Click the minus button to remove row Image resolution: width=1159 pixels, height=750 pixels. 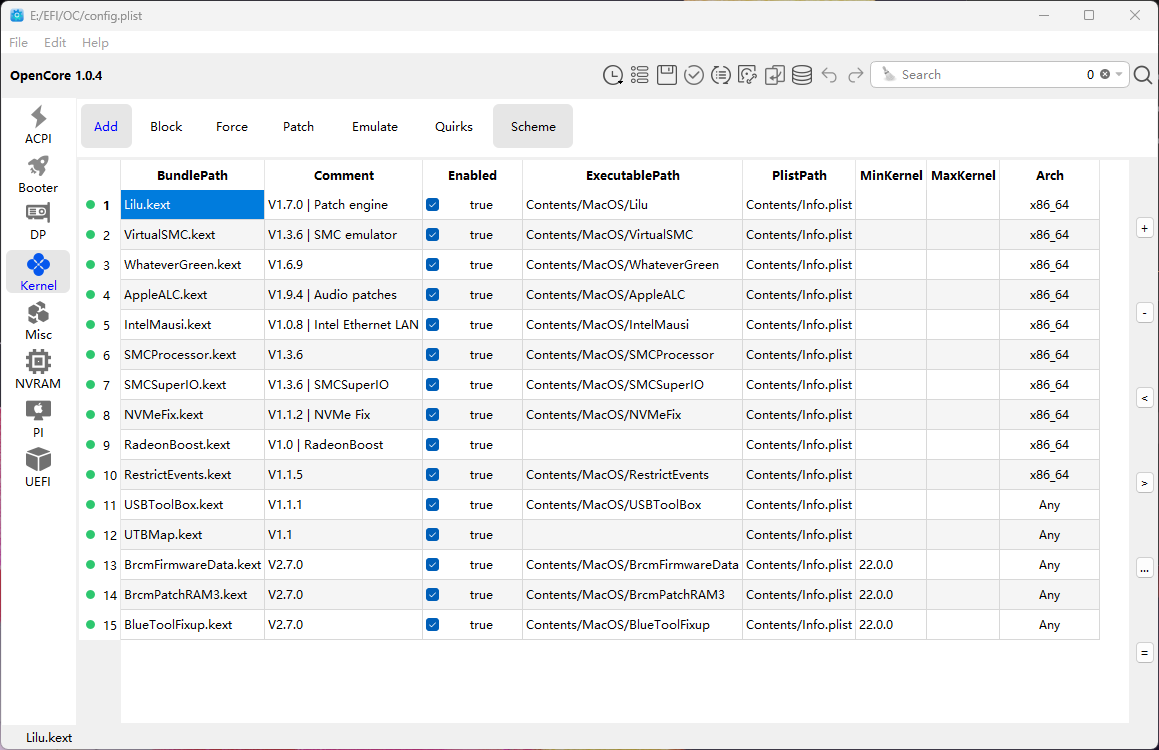tap(1145, 313)
